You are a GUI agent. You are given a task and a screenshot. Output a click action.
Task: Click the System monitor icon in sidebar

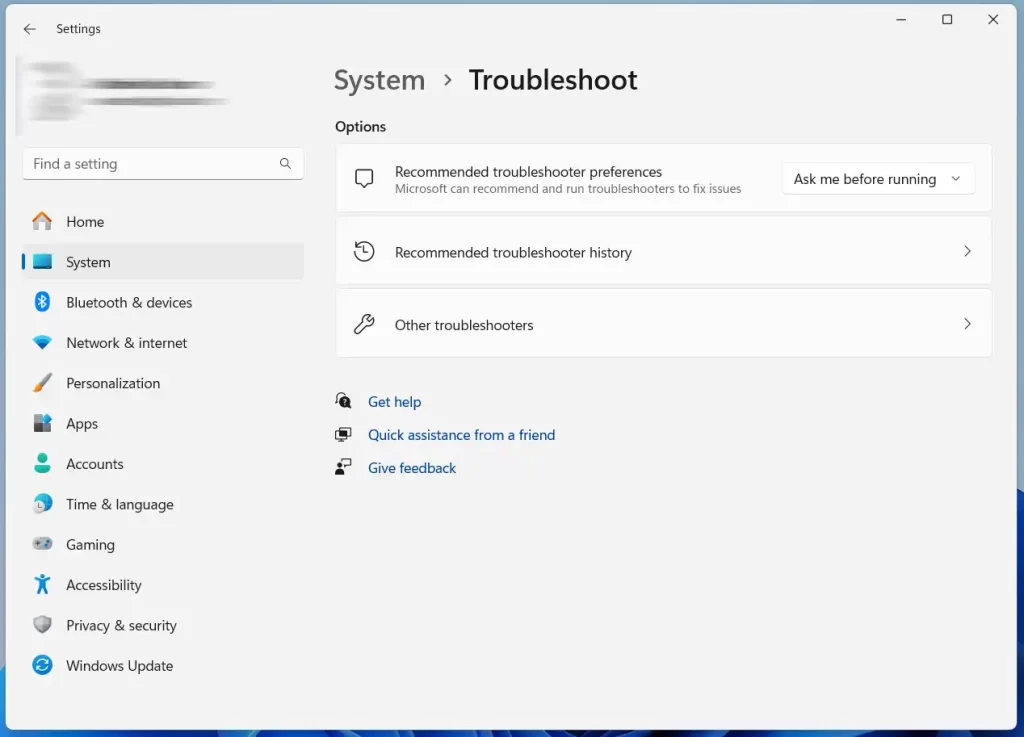pos(42,262)
